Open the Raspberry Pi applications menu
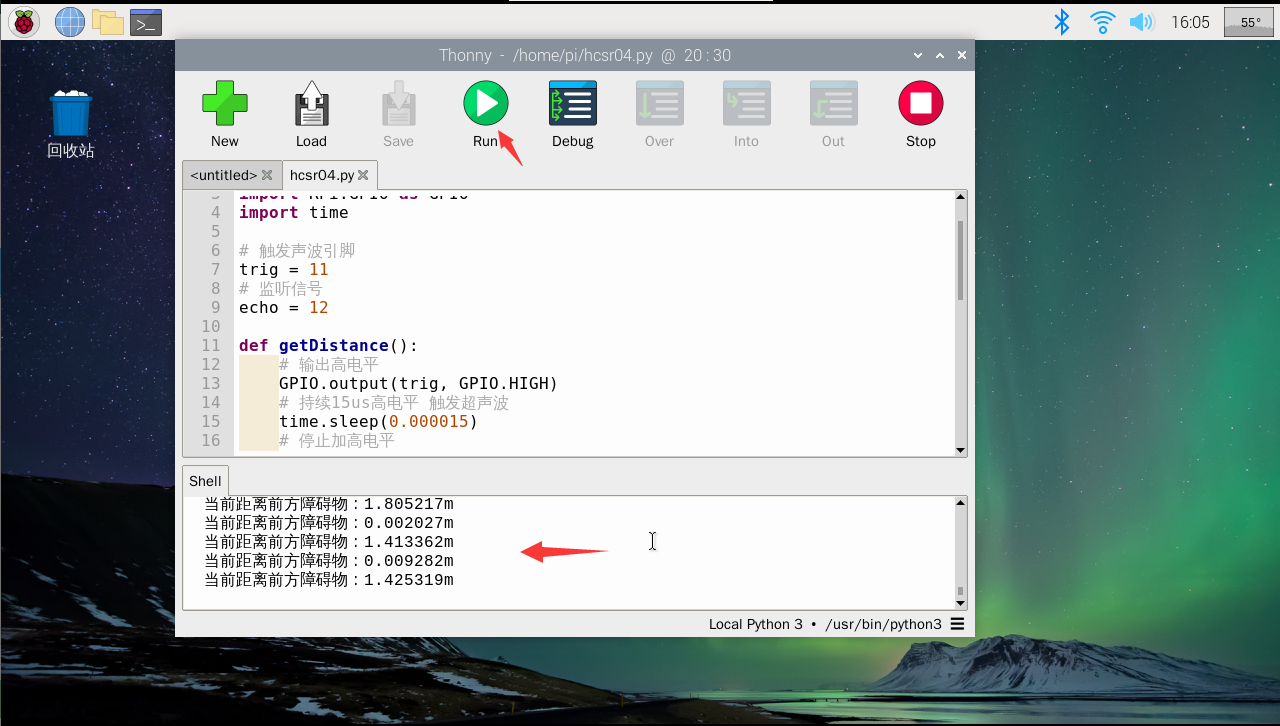This screenshot has width=1280, height=726. pos(23,22)
